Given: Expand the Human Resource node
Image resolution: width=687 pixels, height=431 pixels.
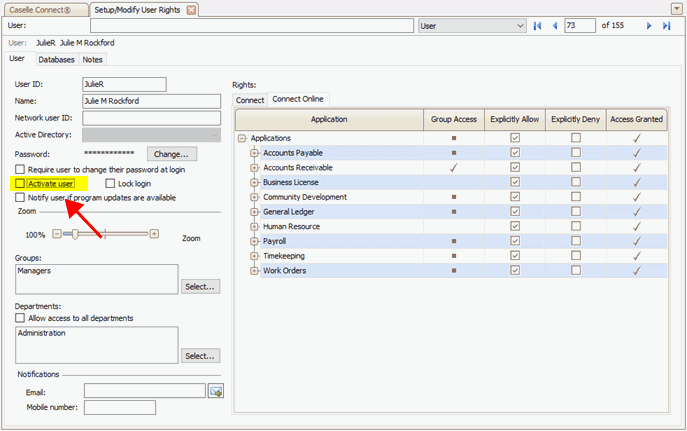Looking at the screenshot, I should click(254, 226).
